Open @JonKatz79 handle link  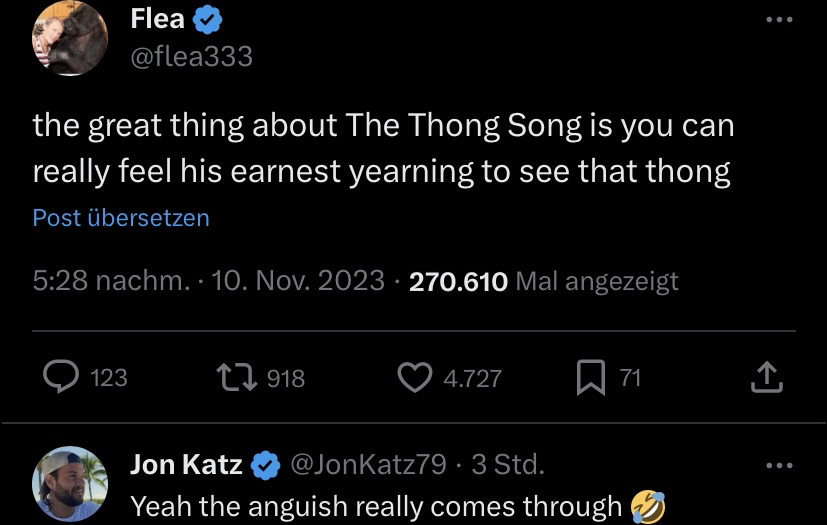(x=367, y=465)
